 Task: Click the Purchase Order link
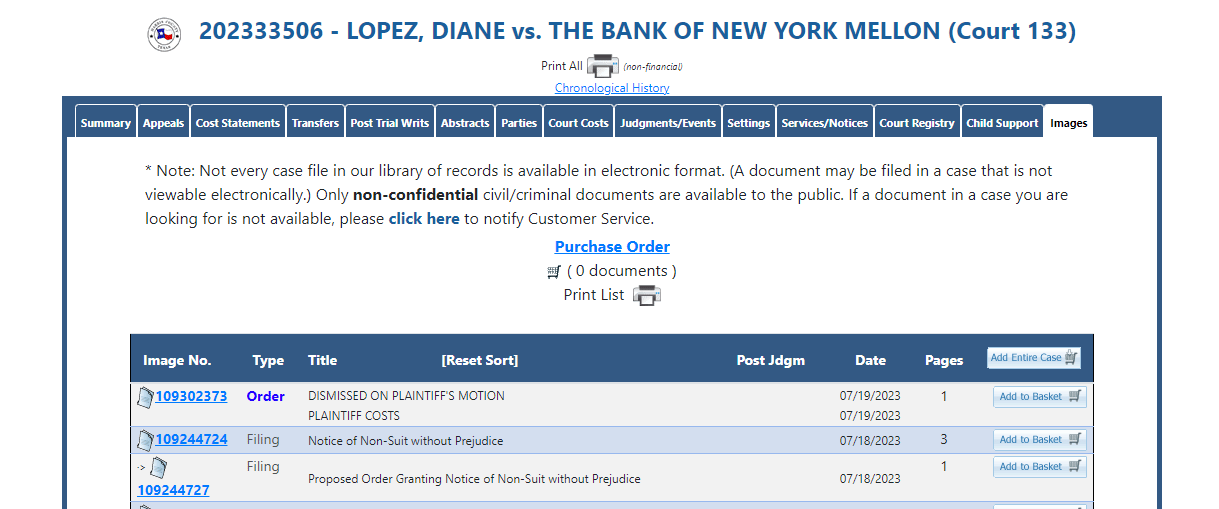612,247
